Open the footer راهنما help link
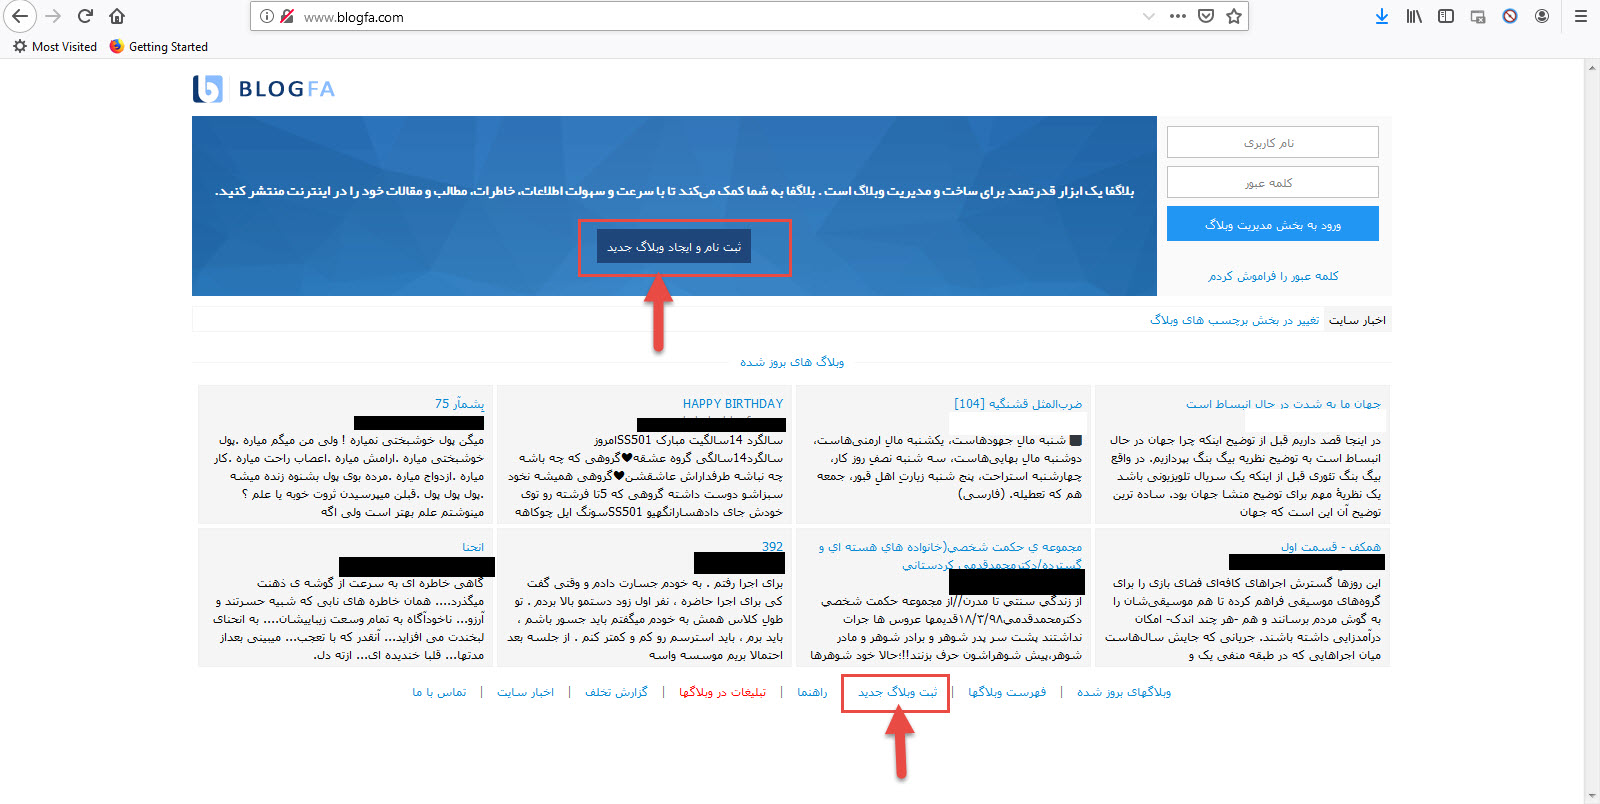 (x=812, y=692)
